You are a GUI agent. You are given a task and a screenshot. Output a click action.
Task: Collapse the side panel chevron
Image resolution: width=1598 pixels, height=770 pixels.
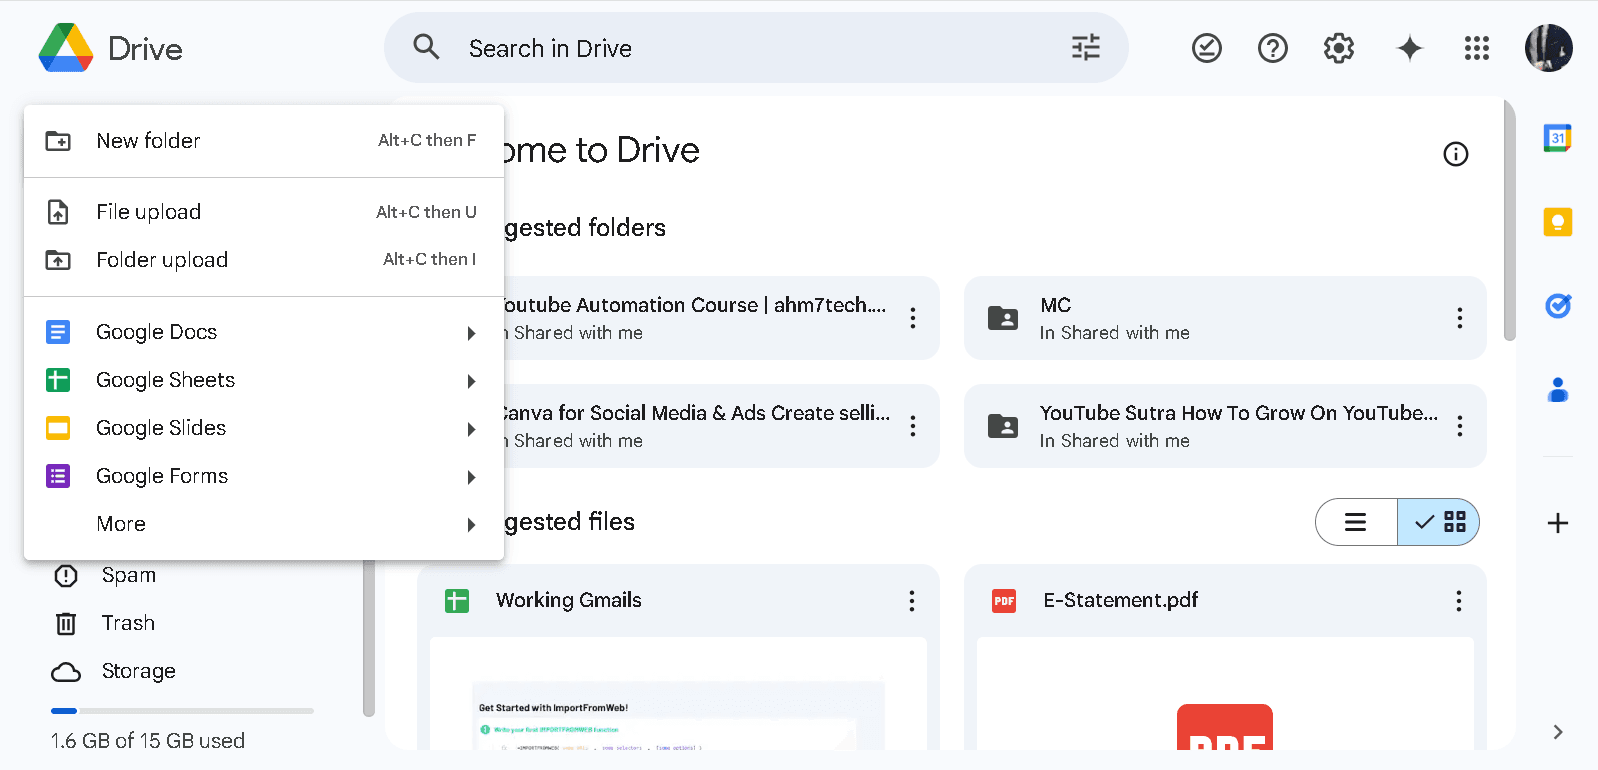coord(1558,732)
